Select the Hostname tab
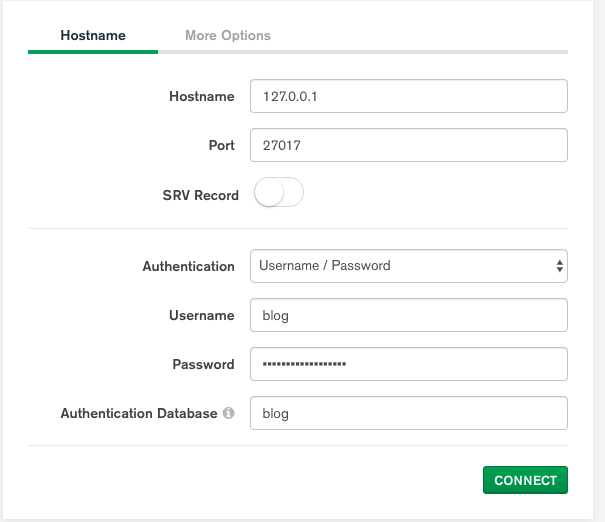 point(93,35)
